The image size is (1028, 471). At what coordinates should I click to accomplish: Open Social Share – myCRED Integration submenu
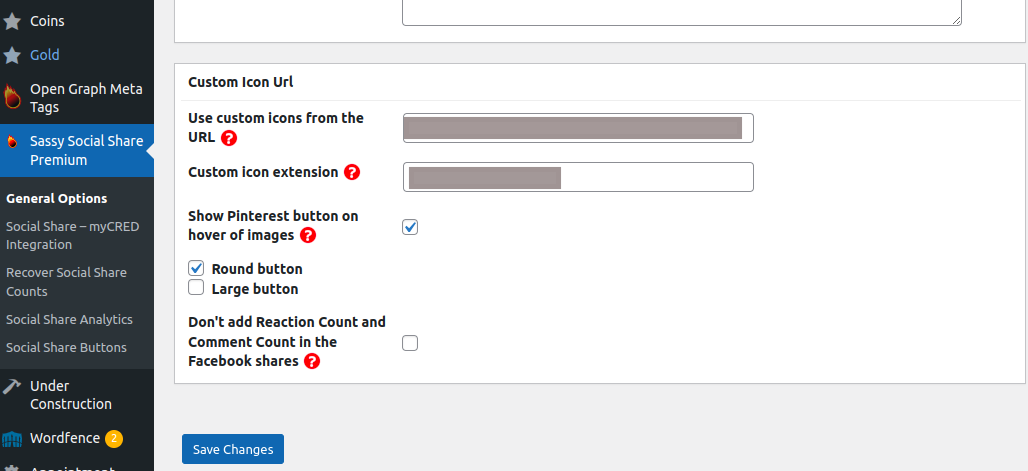click(73, 236)
